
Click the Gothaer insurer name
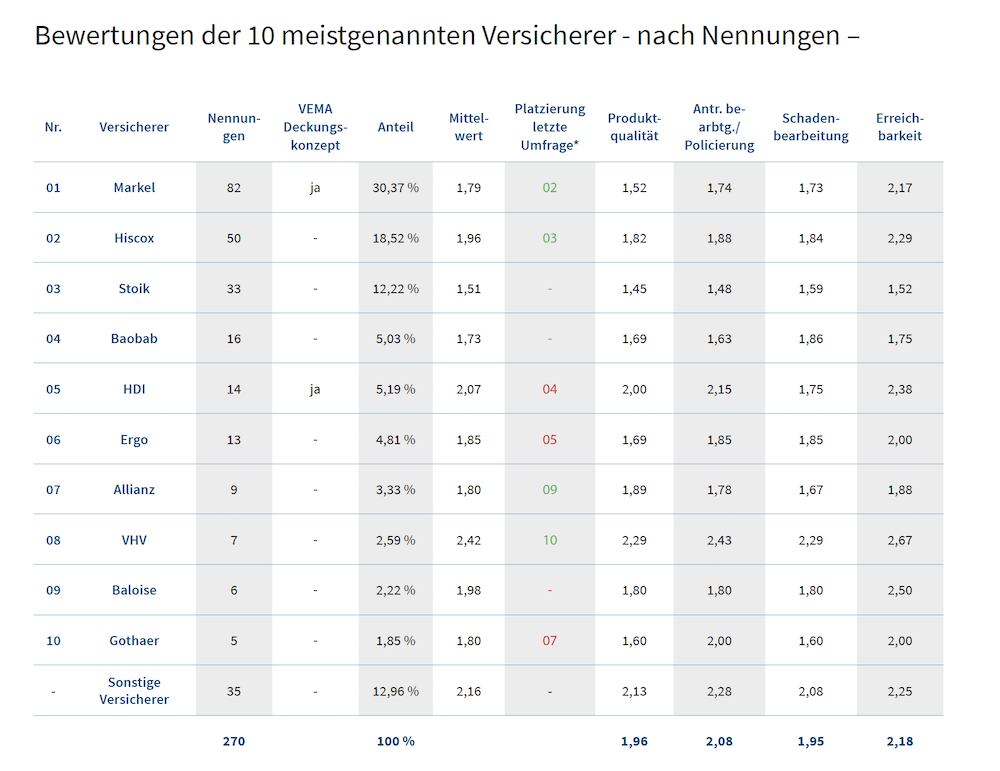[134, 641]
